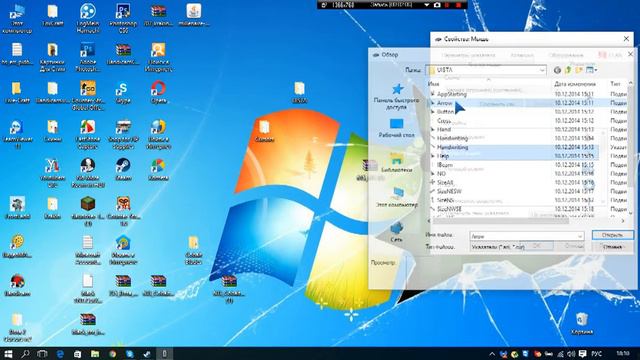Go back using the Browse dialog toolbar arrow
This screenshot has width=640, height=360.
tap(557, 70)
